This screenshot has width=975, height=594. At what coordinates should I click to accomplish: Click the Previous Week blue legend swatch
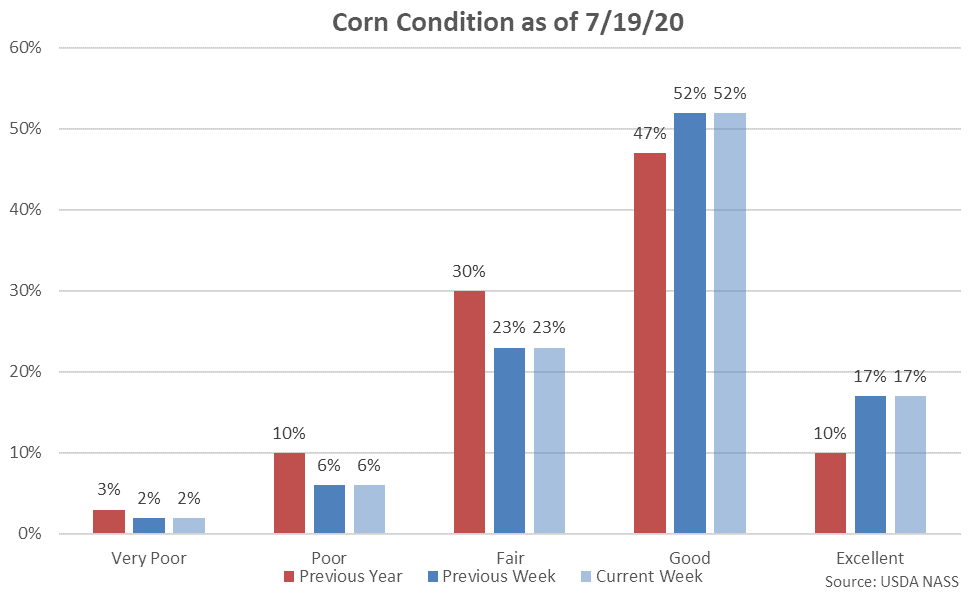tap(432, 577)
